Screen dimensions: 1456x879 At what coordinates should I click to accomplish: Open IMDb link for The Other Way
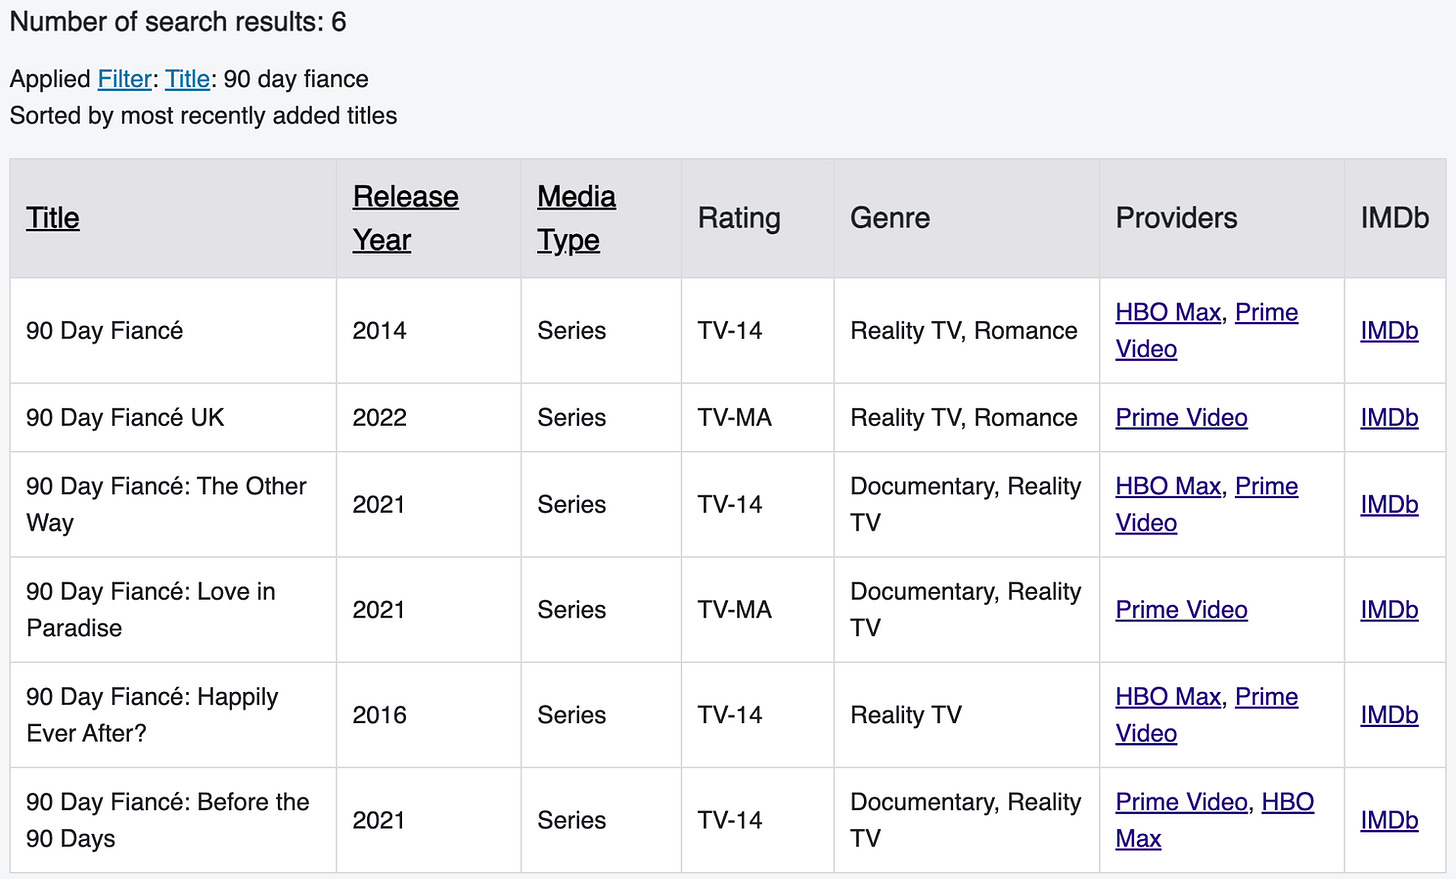(x=1389, y=505)
